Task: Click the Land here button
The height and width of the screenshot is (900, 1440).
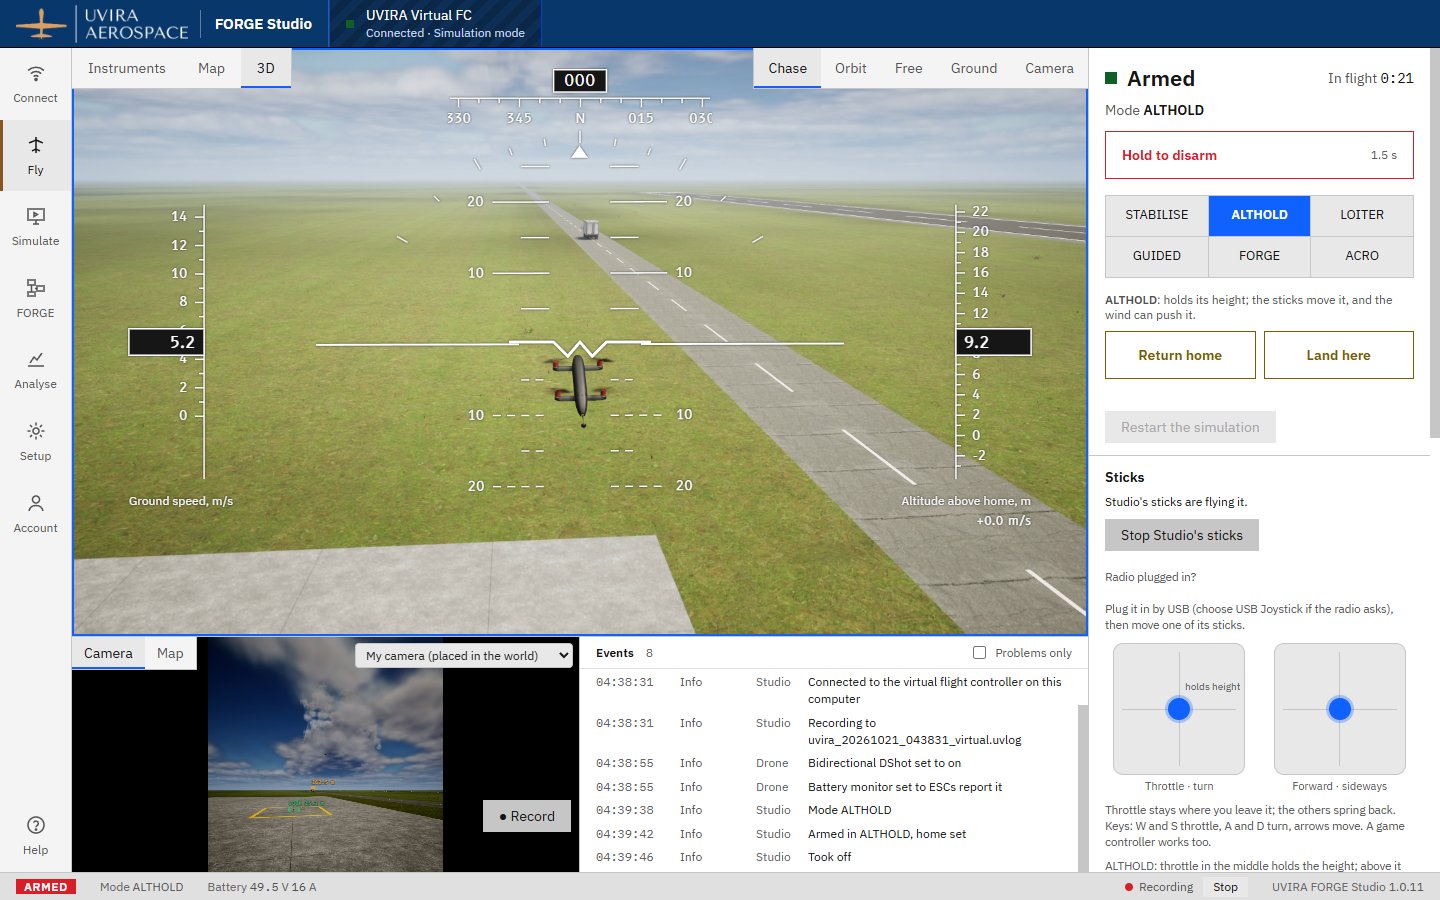Action: (1339, 355)
